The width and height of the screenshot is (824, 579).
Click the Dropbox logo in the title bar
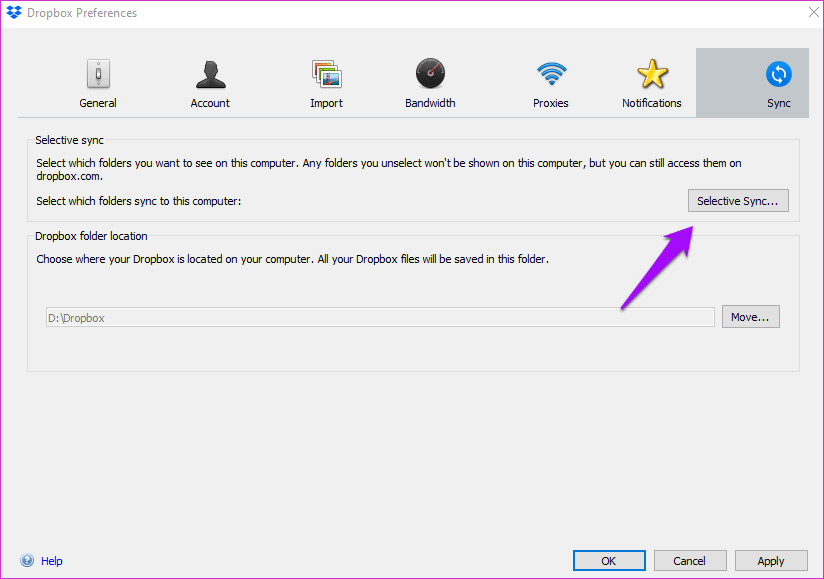pos(14,13)
